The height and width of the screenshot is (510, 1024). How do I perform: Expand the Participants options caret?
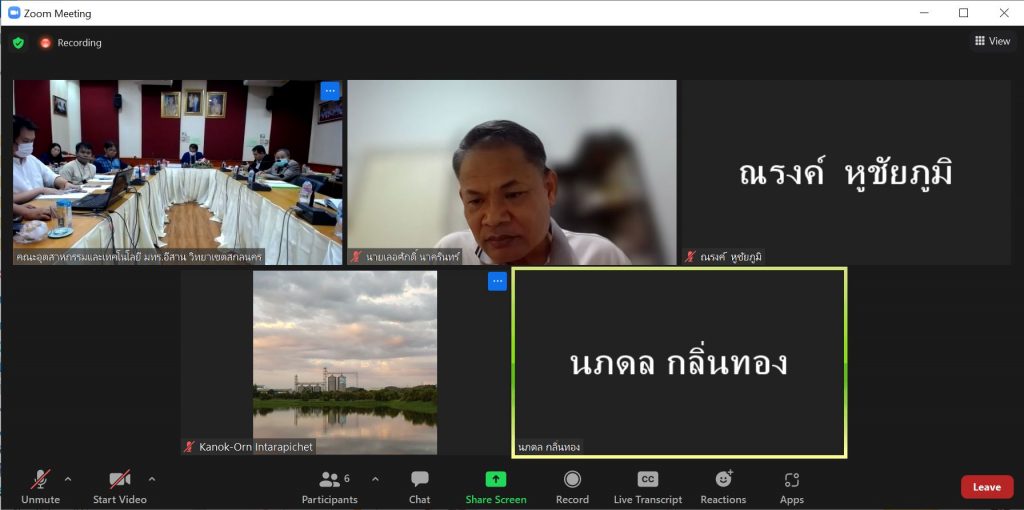(375, 479)
